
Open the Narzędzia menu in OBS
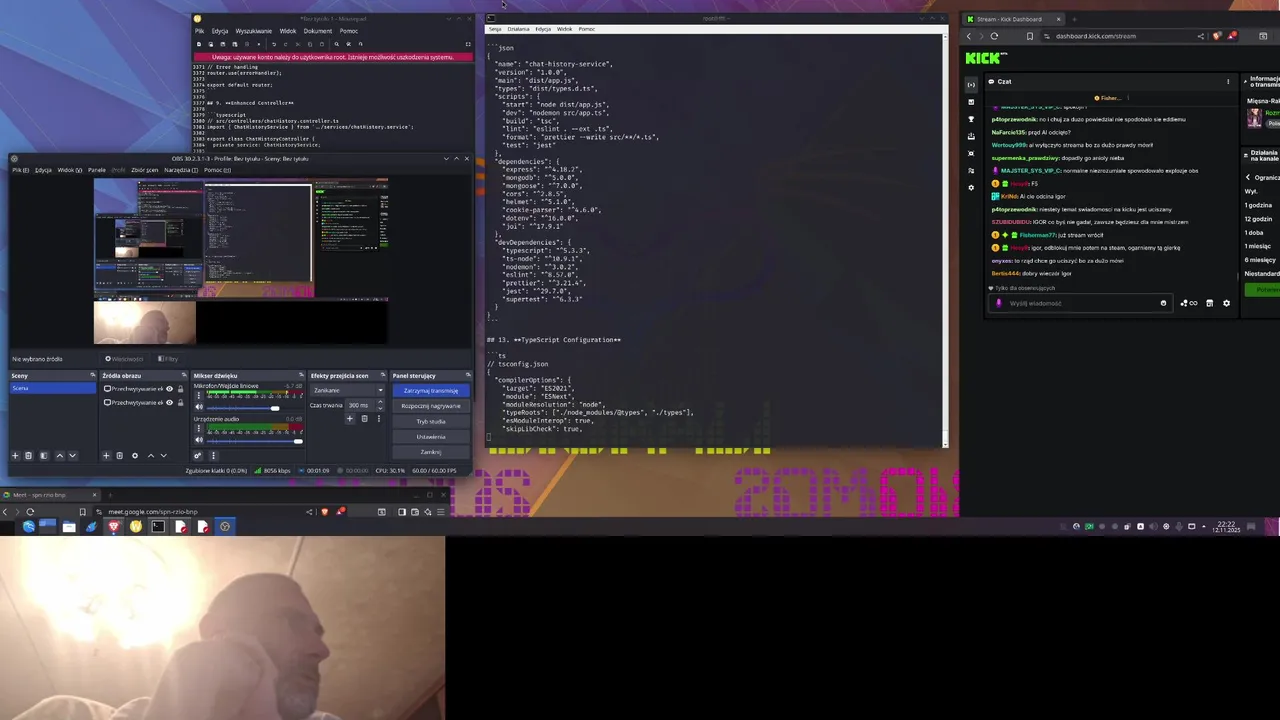coord(181,170)
